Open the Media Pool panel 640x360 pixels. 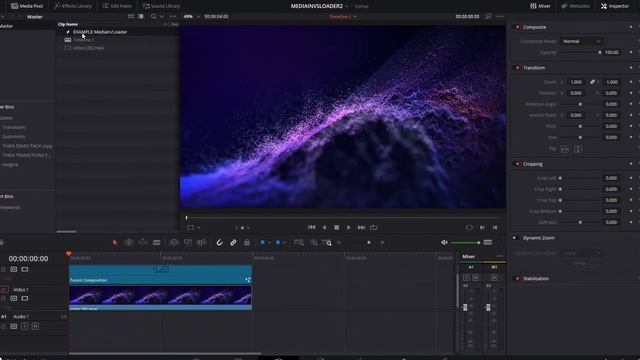point(27,6)
